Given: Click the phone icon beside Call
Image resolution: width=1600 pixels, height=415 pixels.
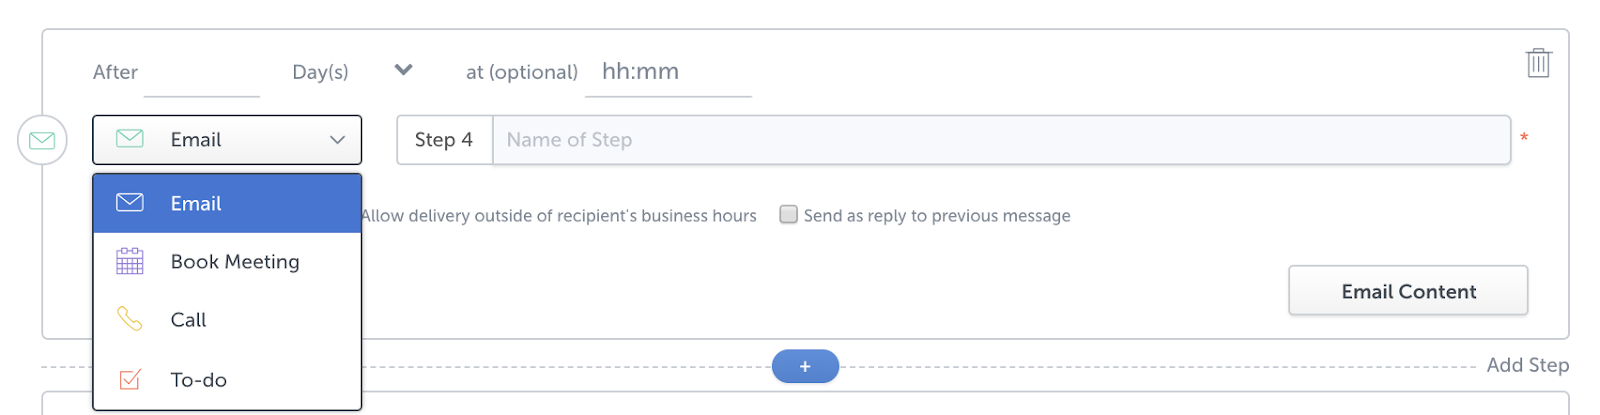Looking at the screenshot, I should click(x=130, y=319).
